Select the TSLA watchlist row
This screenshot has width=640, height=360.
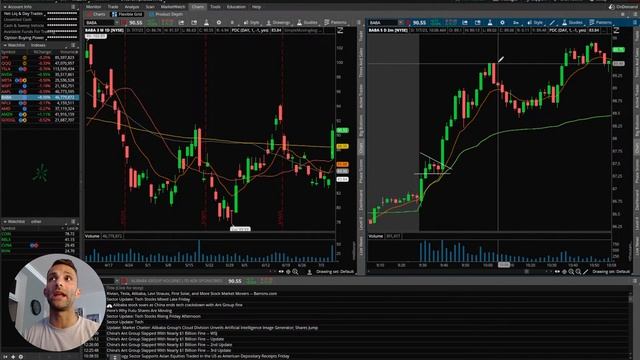click(40, 69)
